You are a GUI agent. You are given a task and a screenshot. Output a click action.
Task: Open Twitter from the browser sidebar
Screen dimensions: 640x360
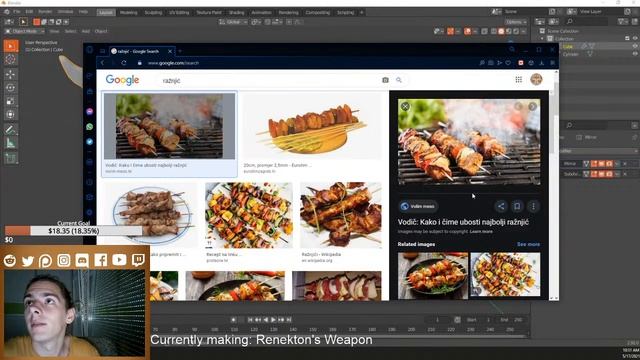tap(90, 142)
